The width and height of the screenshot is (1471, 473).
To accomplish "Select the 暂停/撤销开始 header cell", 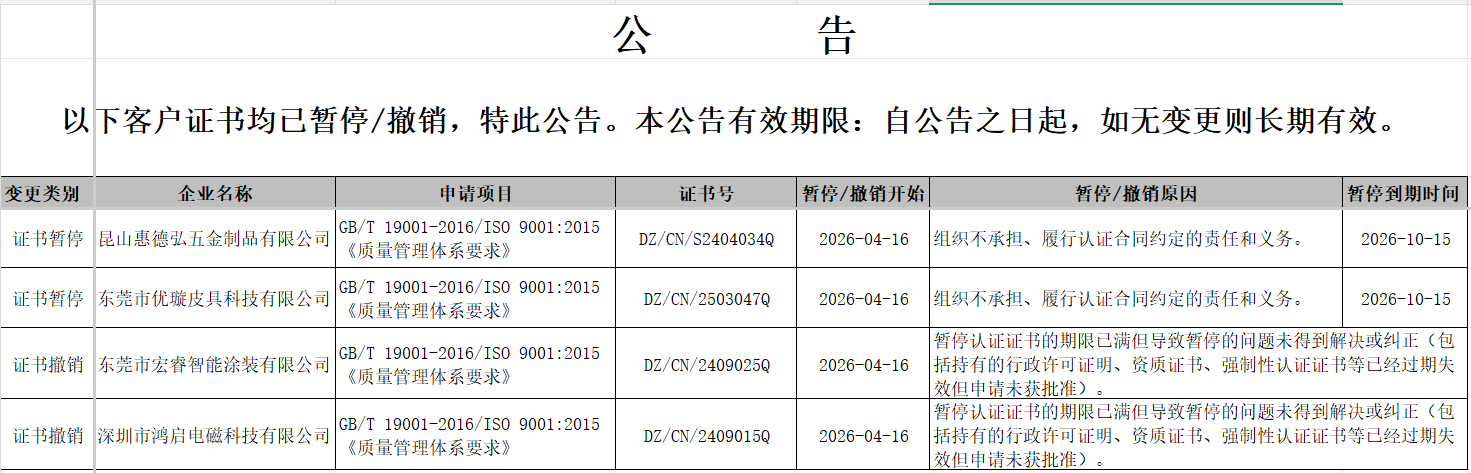I will (863, 193).
